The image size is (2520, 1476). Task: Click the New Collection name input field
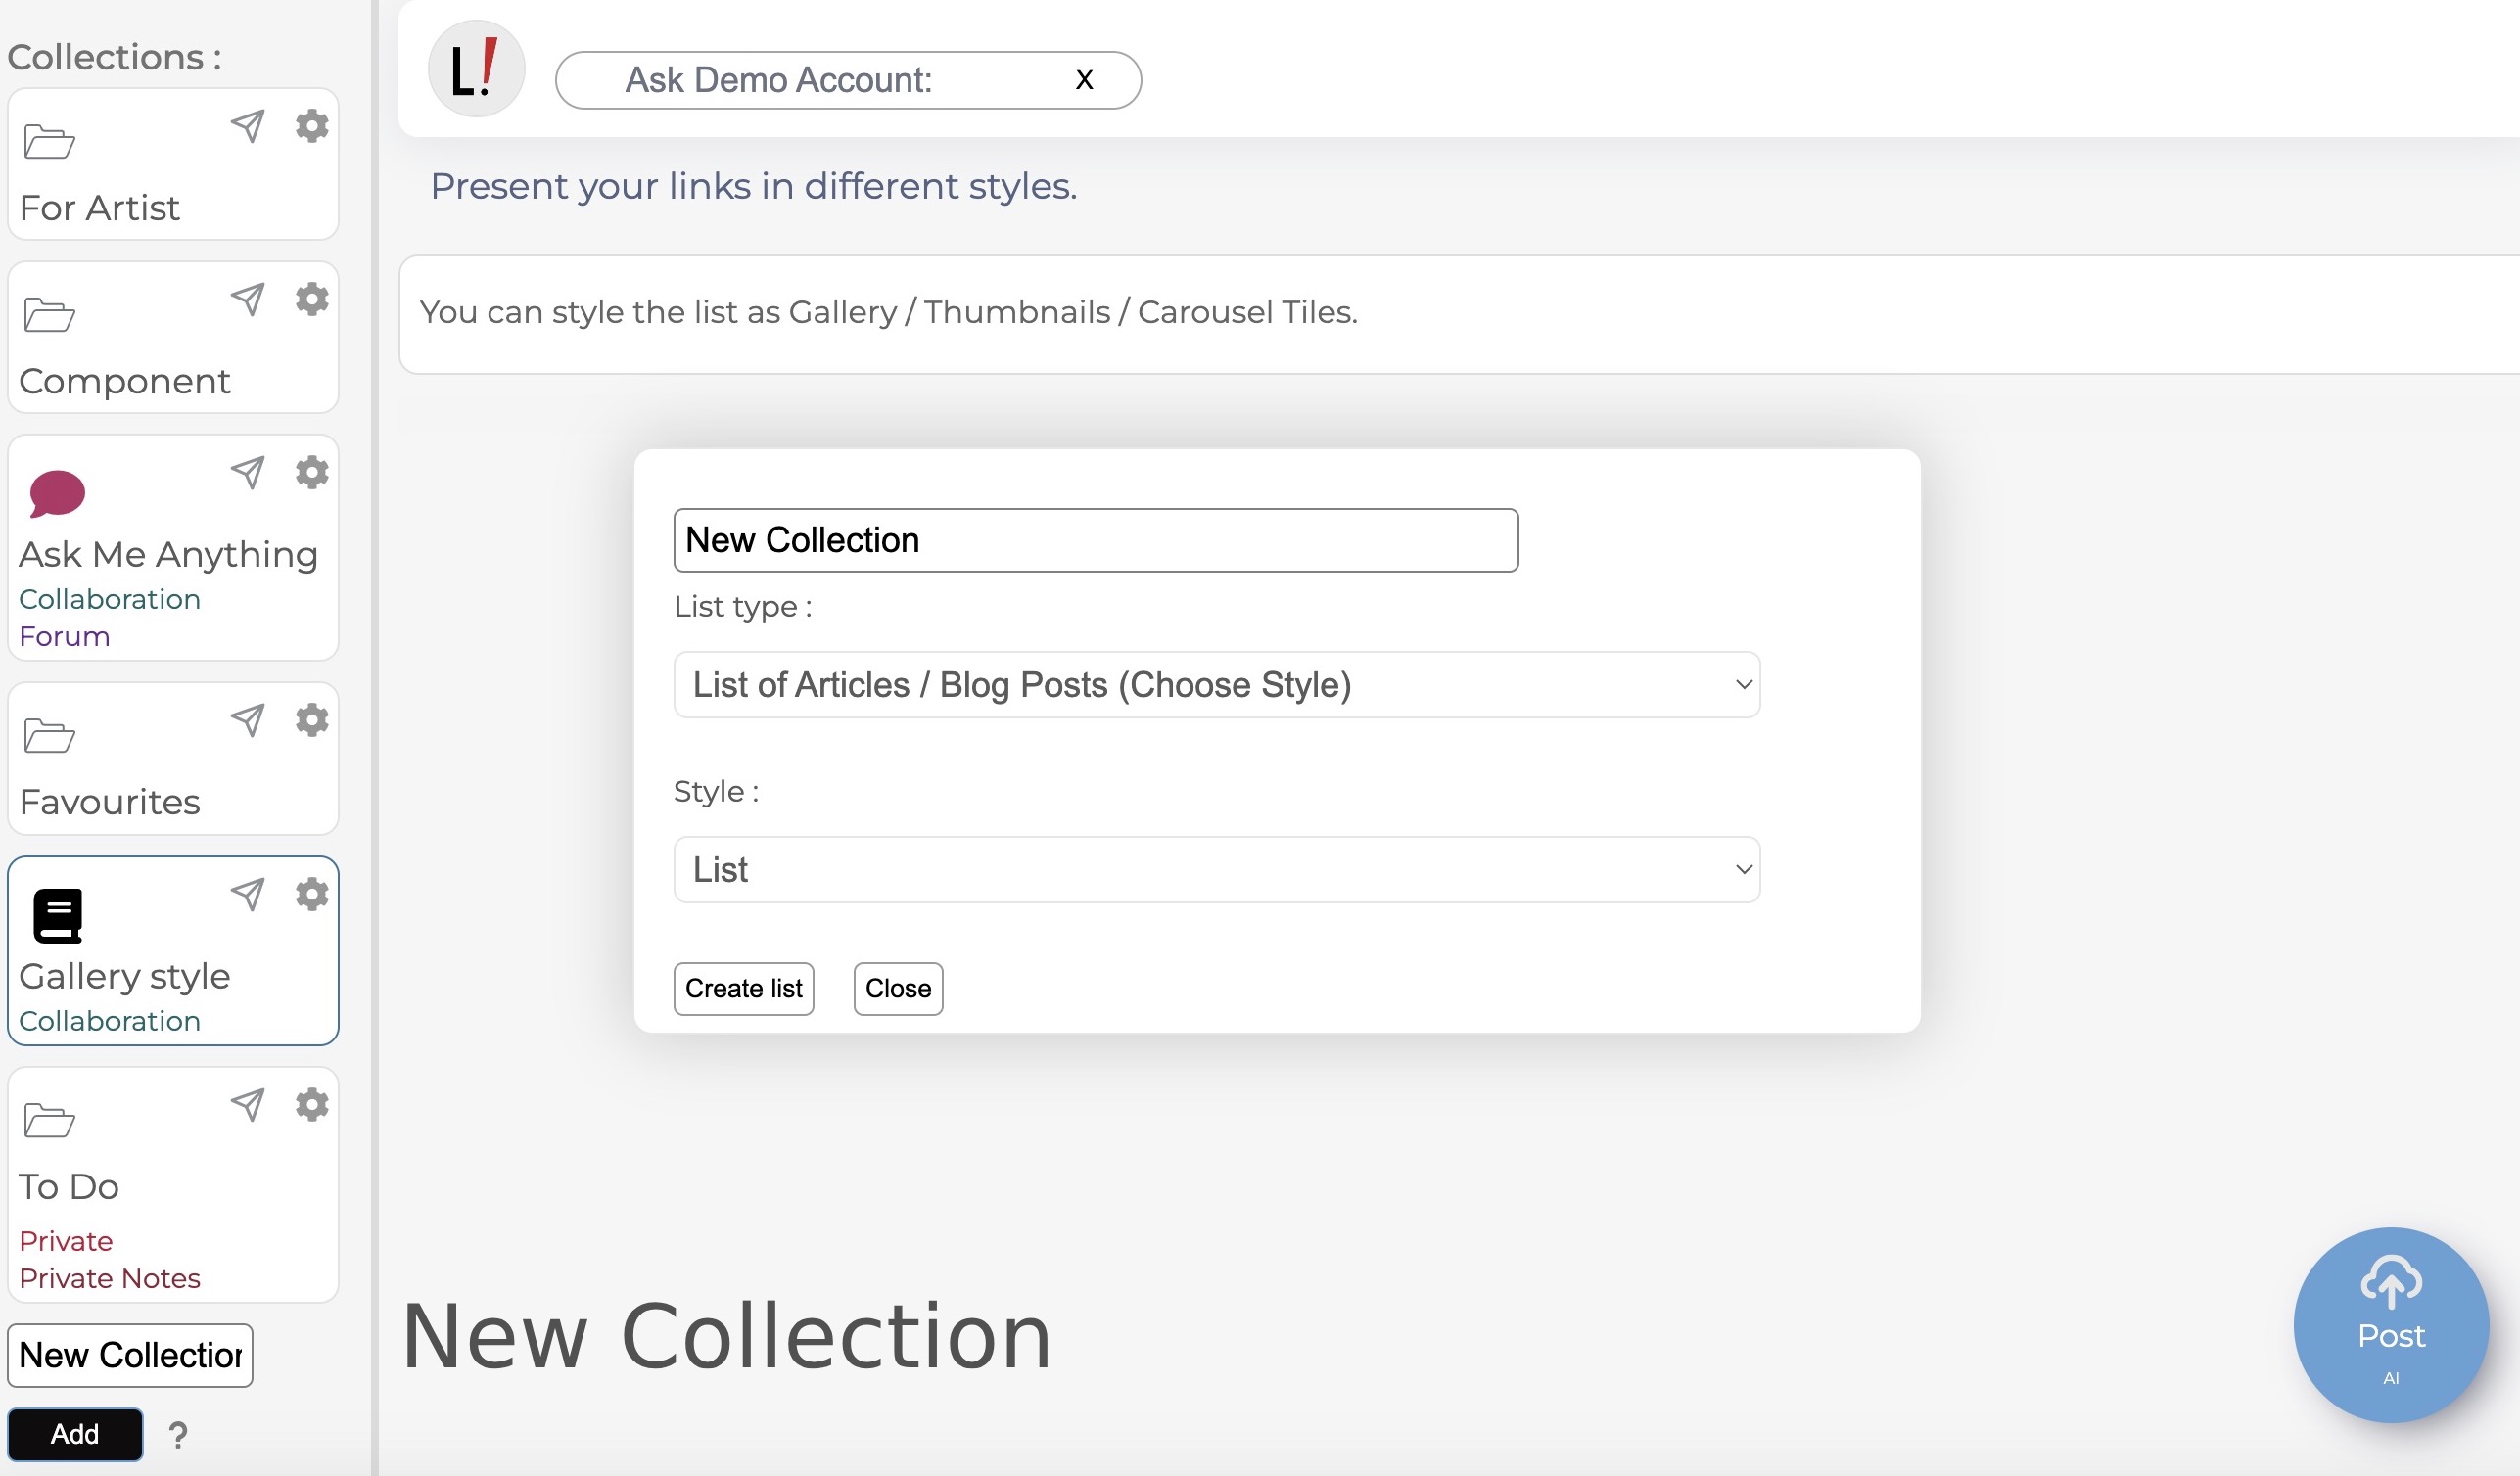tap(1096, 539)
